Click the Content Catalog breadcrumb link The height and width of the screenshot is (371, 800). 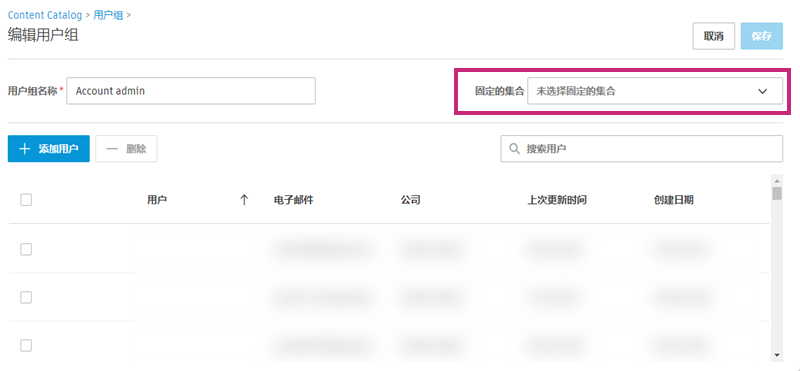coord(45,15)
